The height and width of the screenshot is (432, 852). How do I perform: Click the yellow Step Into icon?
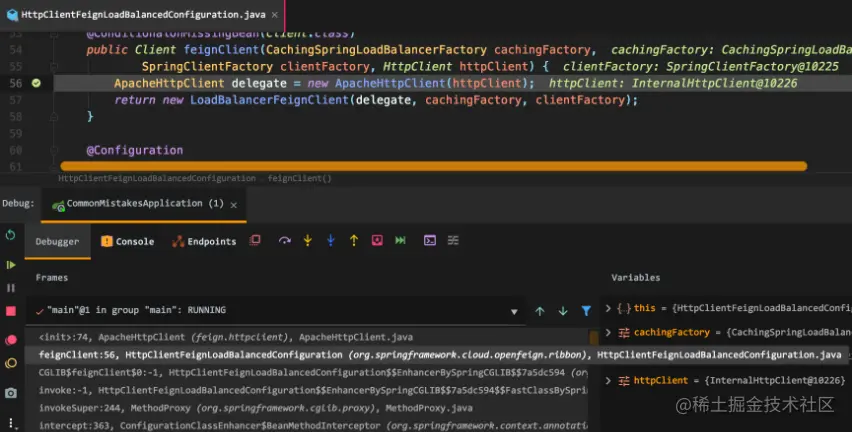tap(308, 240)
